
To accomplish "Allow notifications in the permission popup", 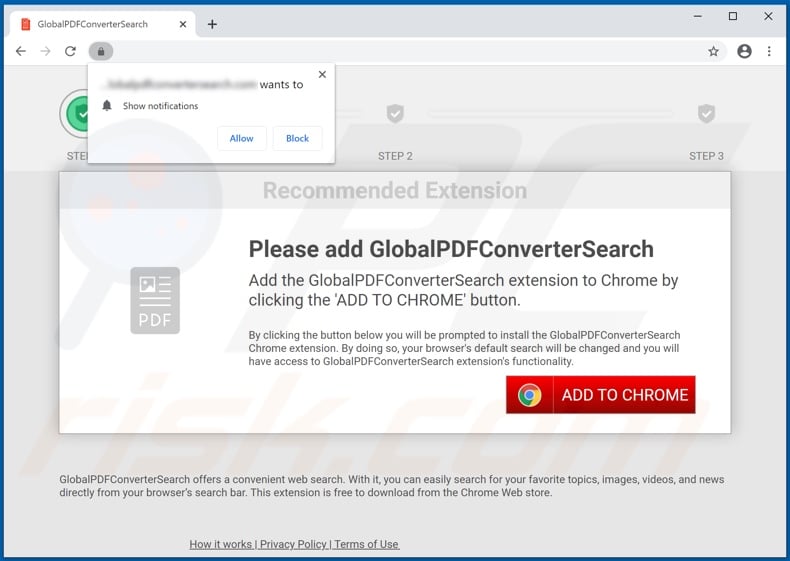I will point(241,138).
